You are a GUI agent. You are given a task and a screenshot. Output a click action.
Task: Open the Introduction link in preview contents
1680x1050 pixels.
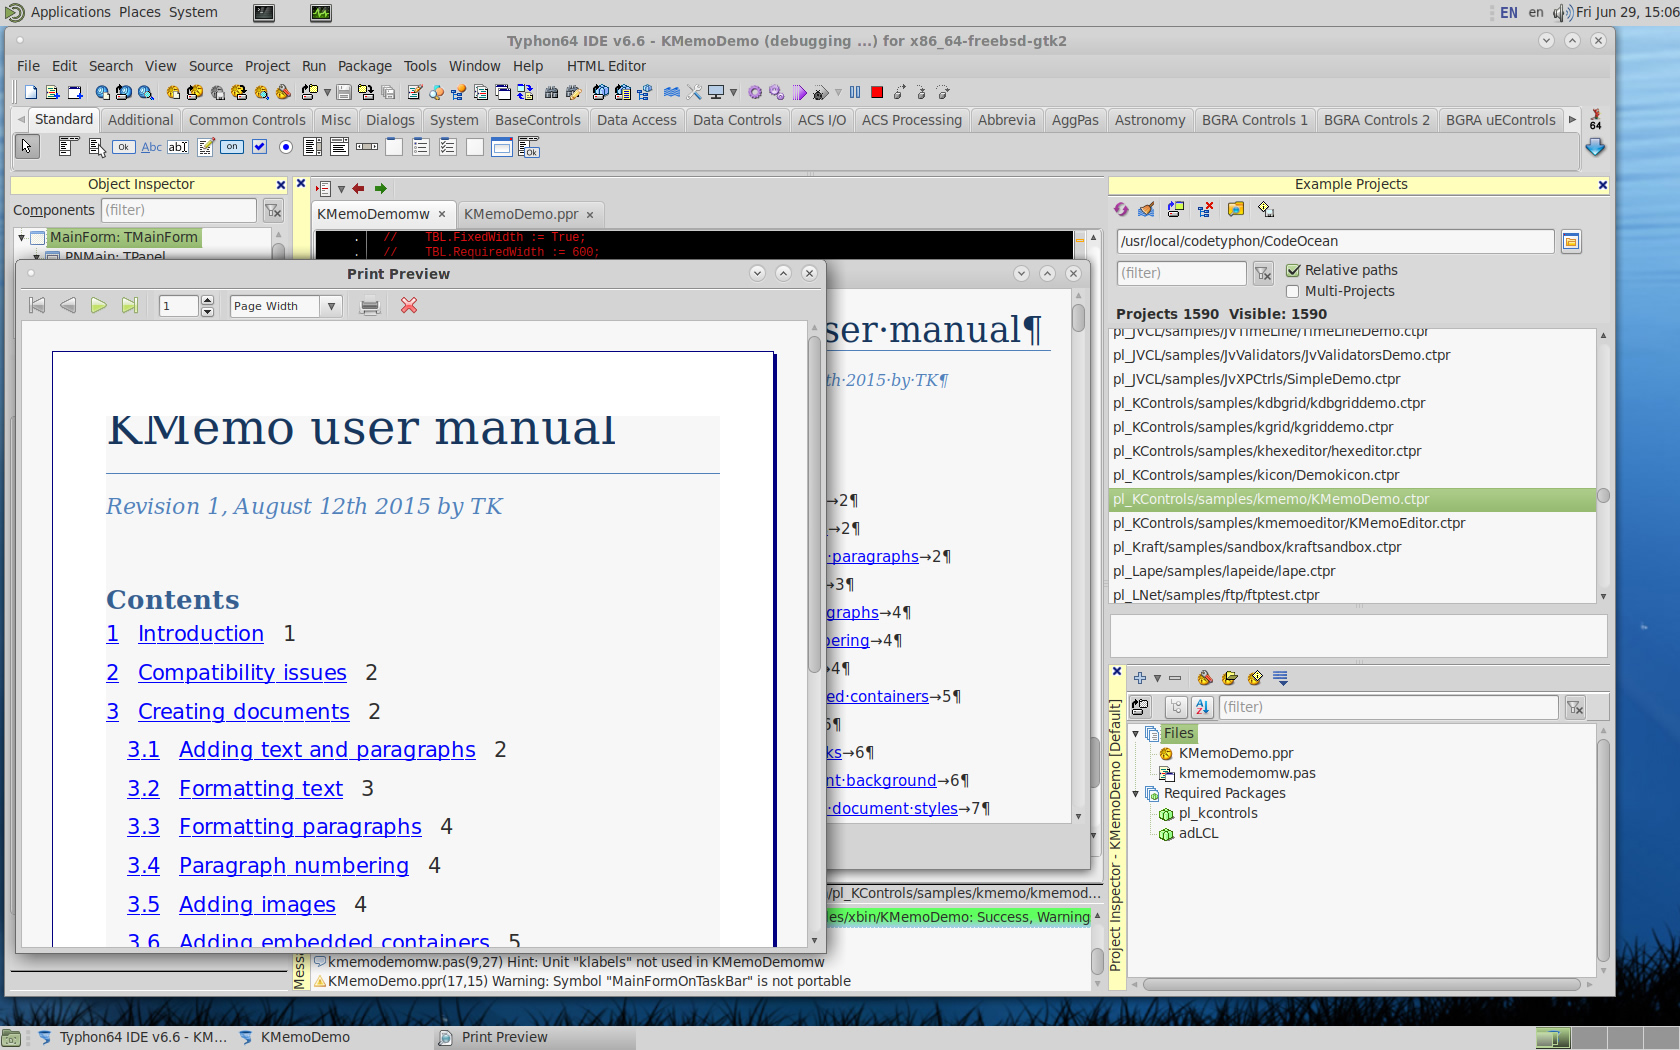coord(201,634)
